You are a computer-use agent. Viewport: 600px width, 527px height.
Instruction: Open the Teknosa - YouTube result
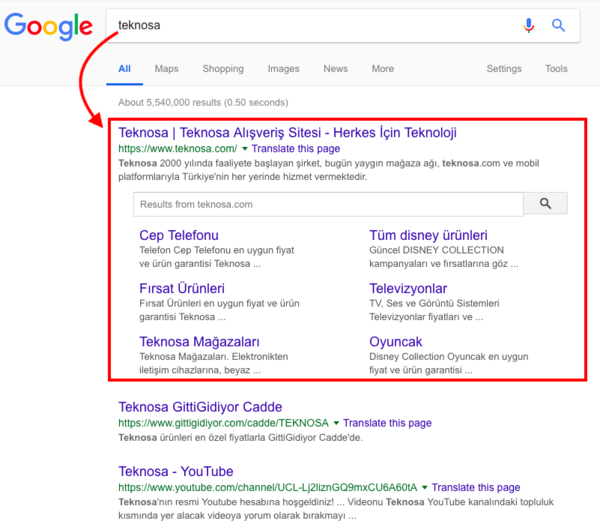(176, 472)
